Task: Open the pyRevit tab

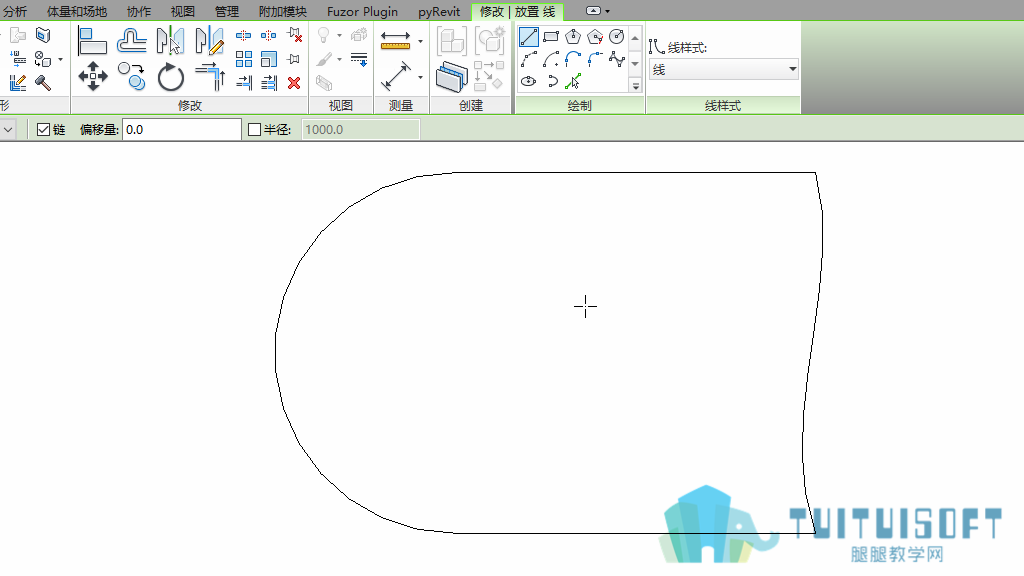Action: coord(439,12)
